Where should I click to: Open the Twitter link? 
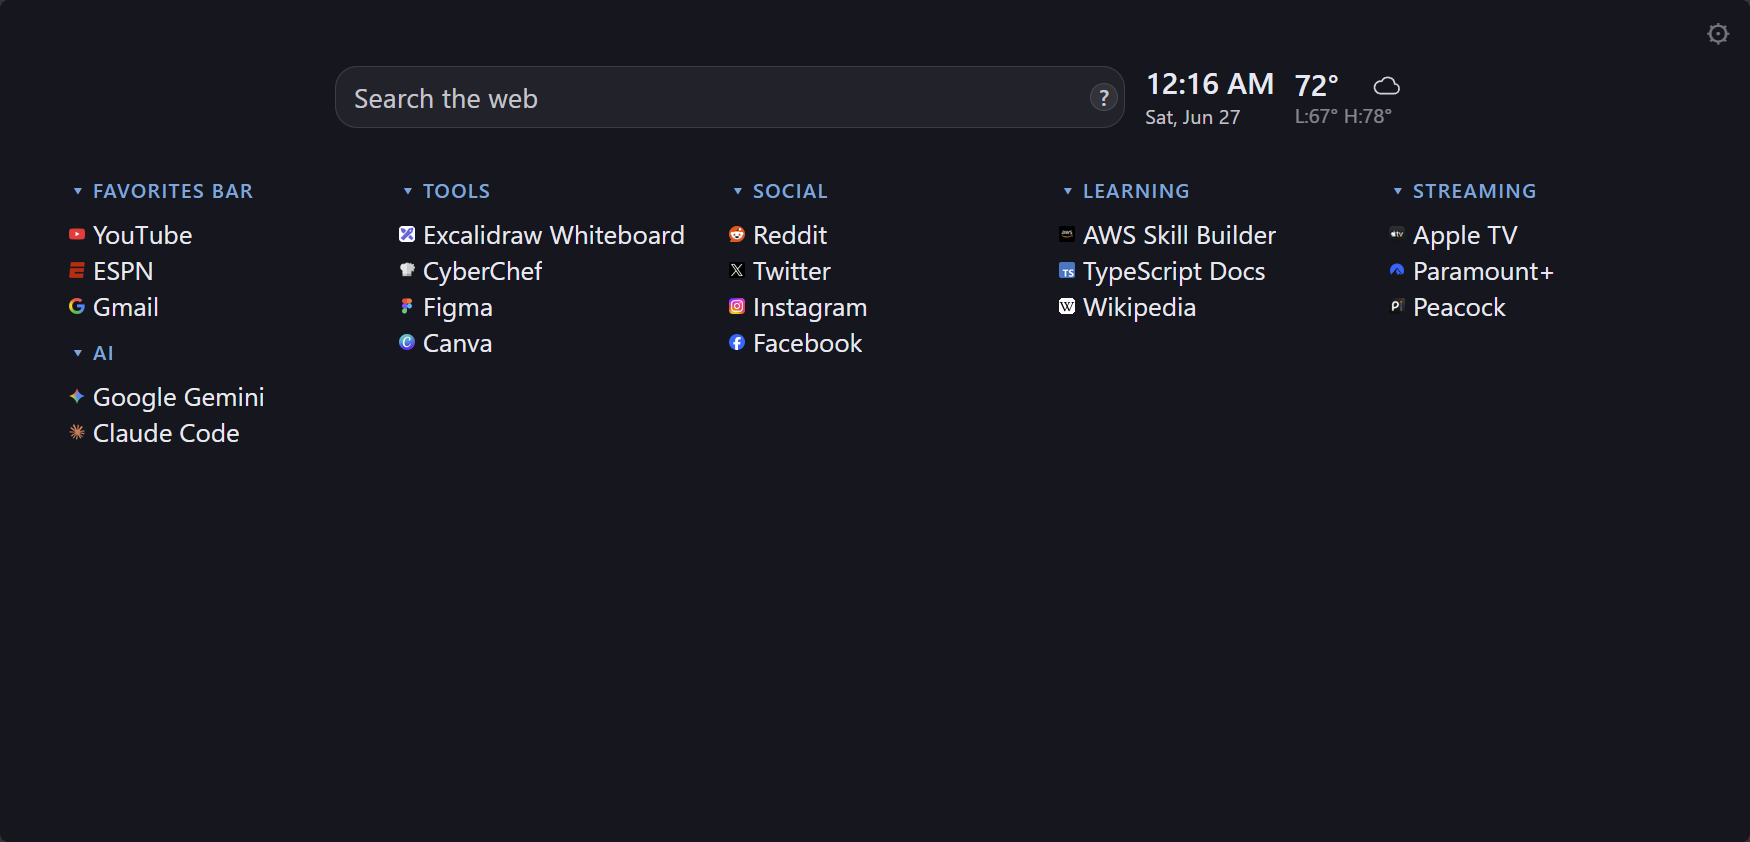[x=792, y=271]
